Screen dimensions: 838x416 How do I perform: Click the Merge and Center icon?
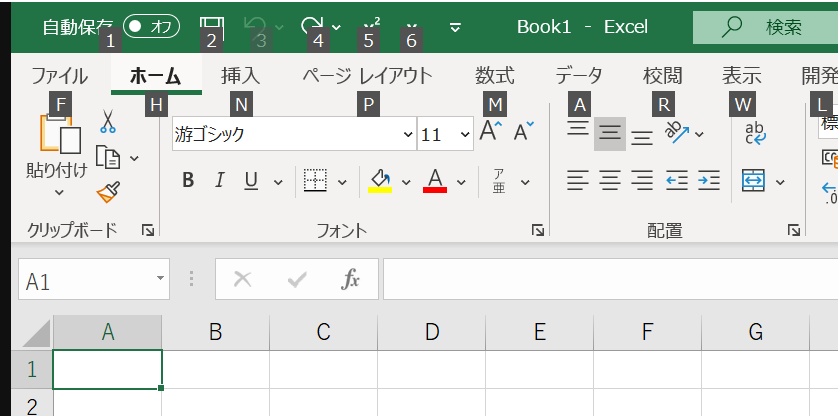click(x=754, y=181)
